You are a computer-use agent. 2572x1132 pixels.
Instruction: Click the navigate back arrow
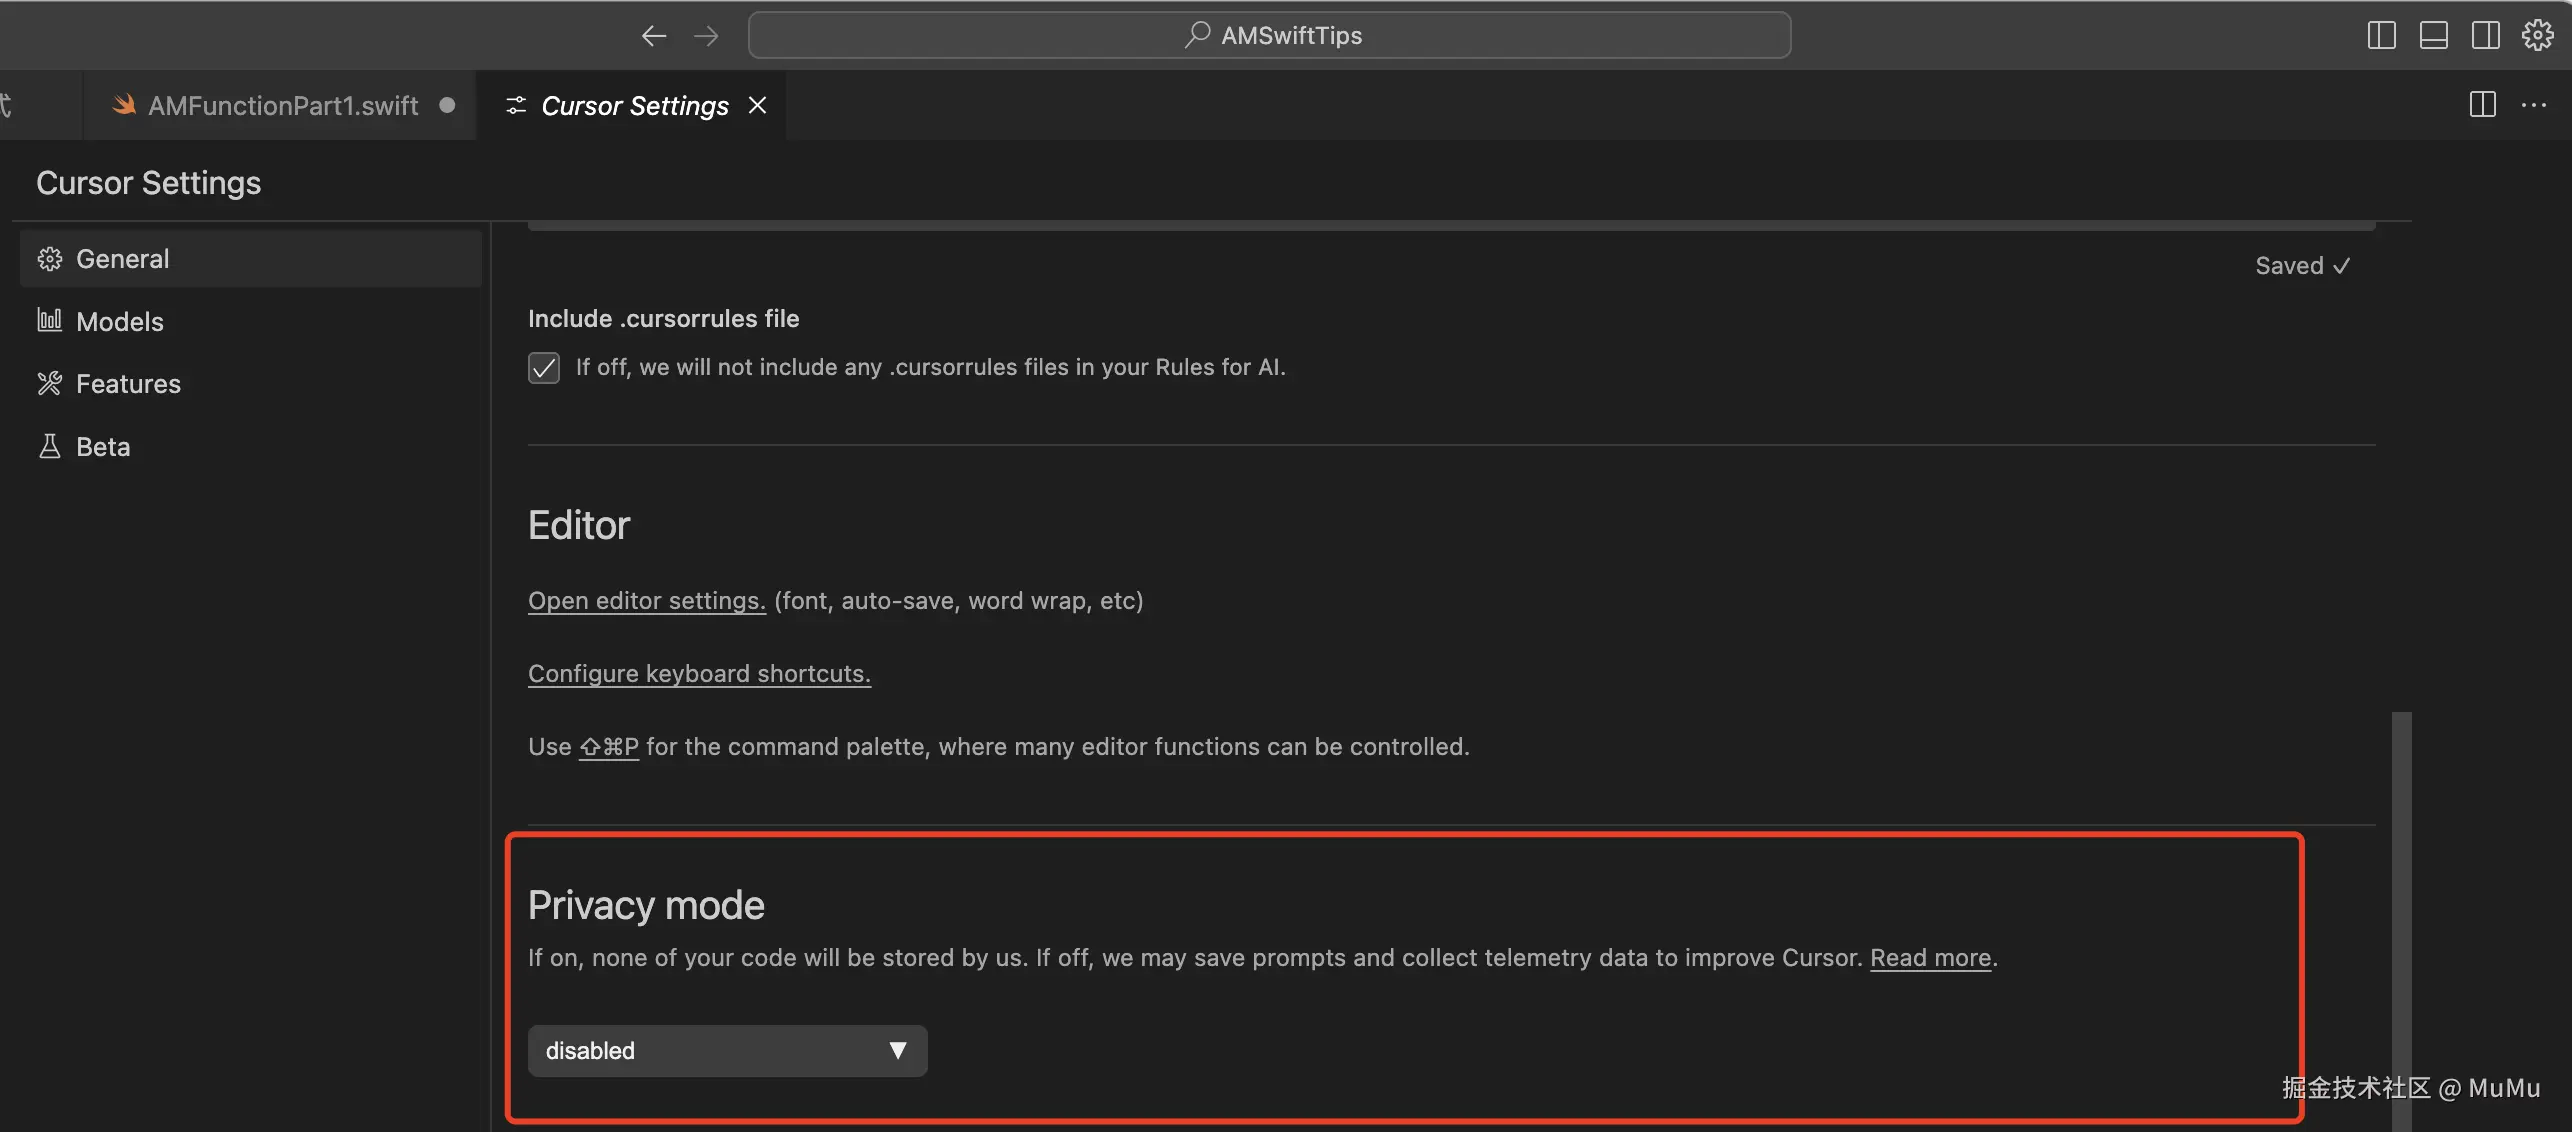click(653, 36)
